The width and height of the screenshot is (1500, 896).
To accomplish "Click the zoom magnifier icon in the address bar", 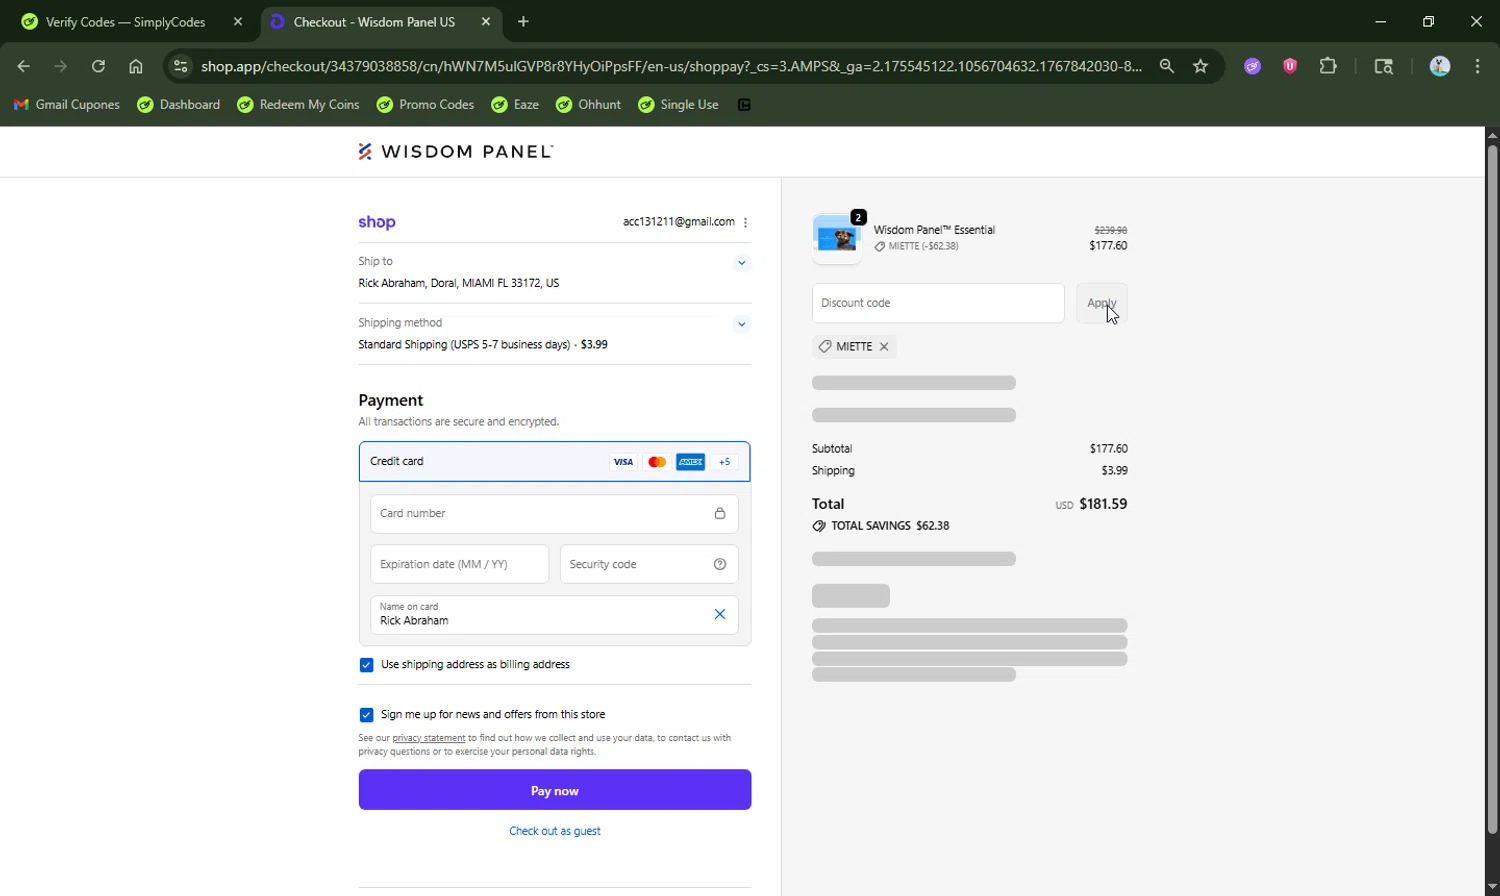I will click(x=1166, y=66).
